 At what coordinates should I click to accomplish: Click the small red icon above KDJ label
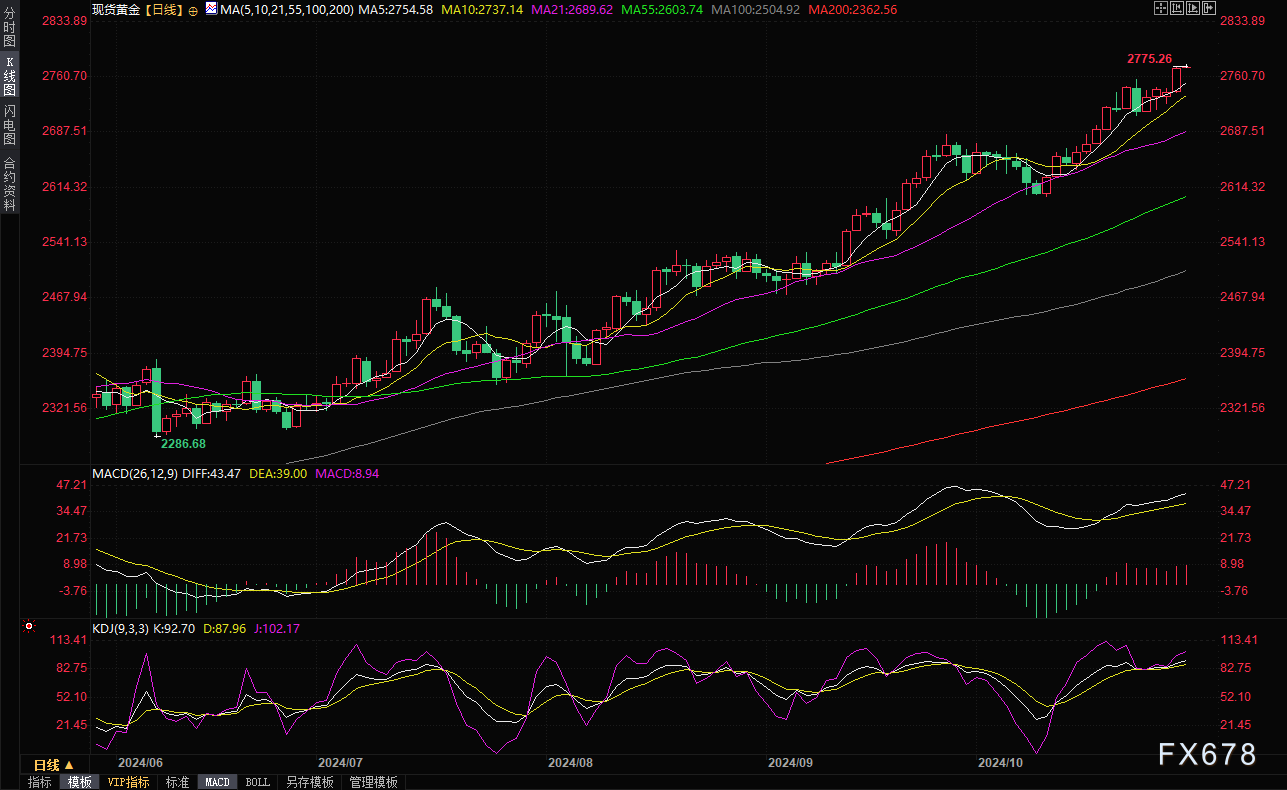click(28, 627)
